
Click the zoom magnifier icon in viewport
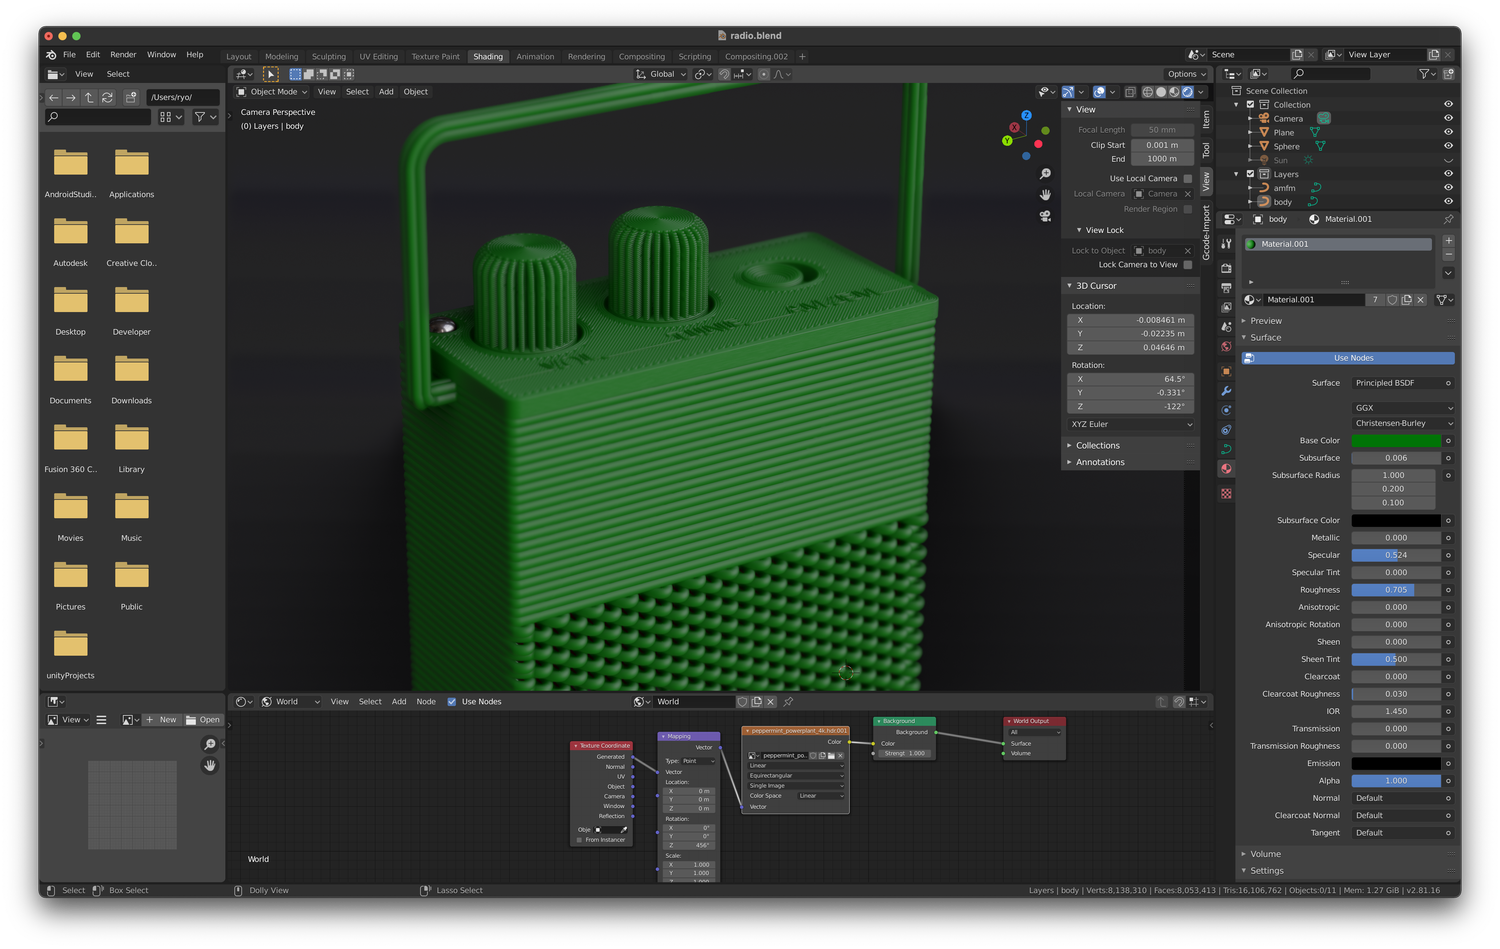1045,174
